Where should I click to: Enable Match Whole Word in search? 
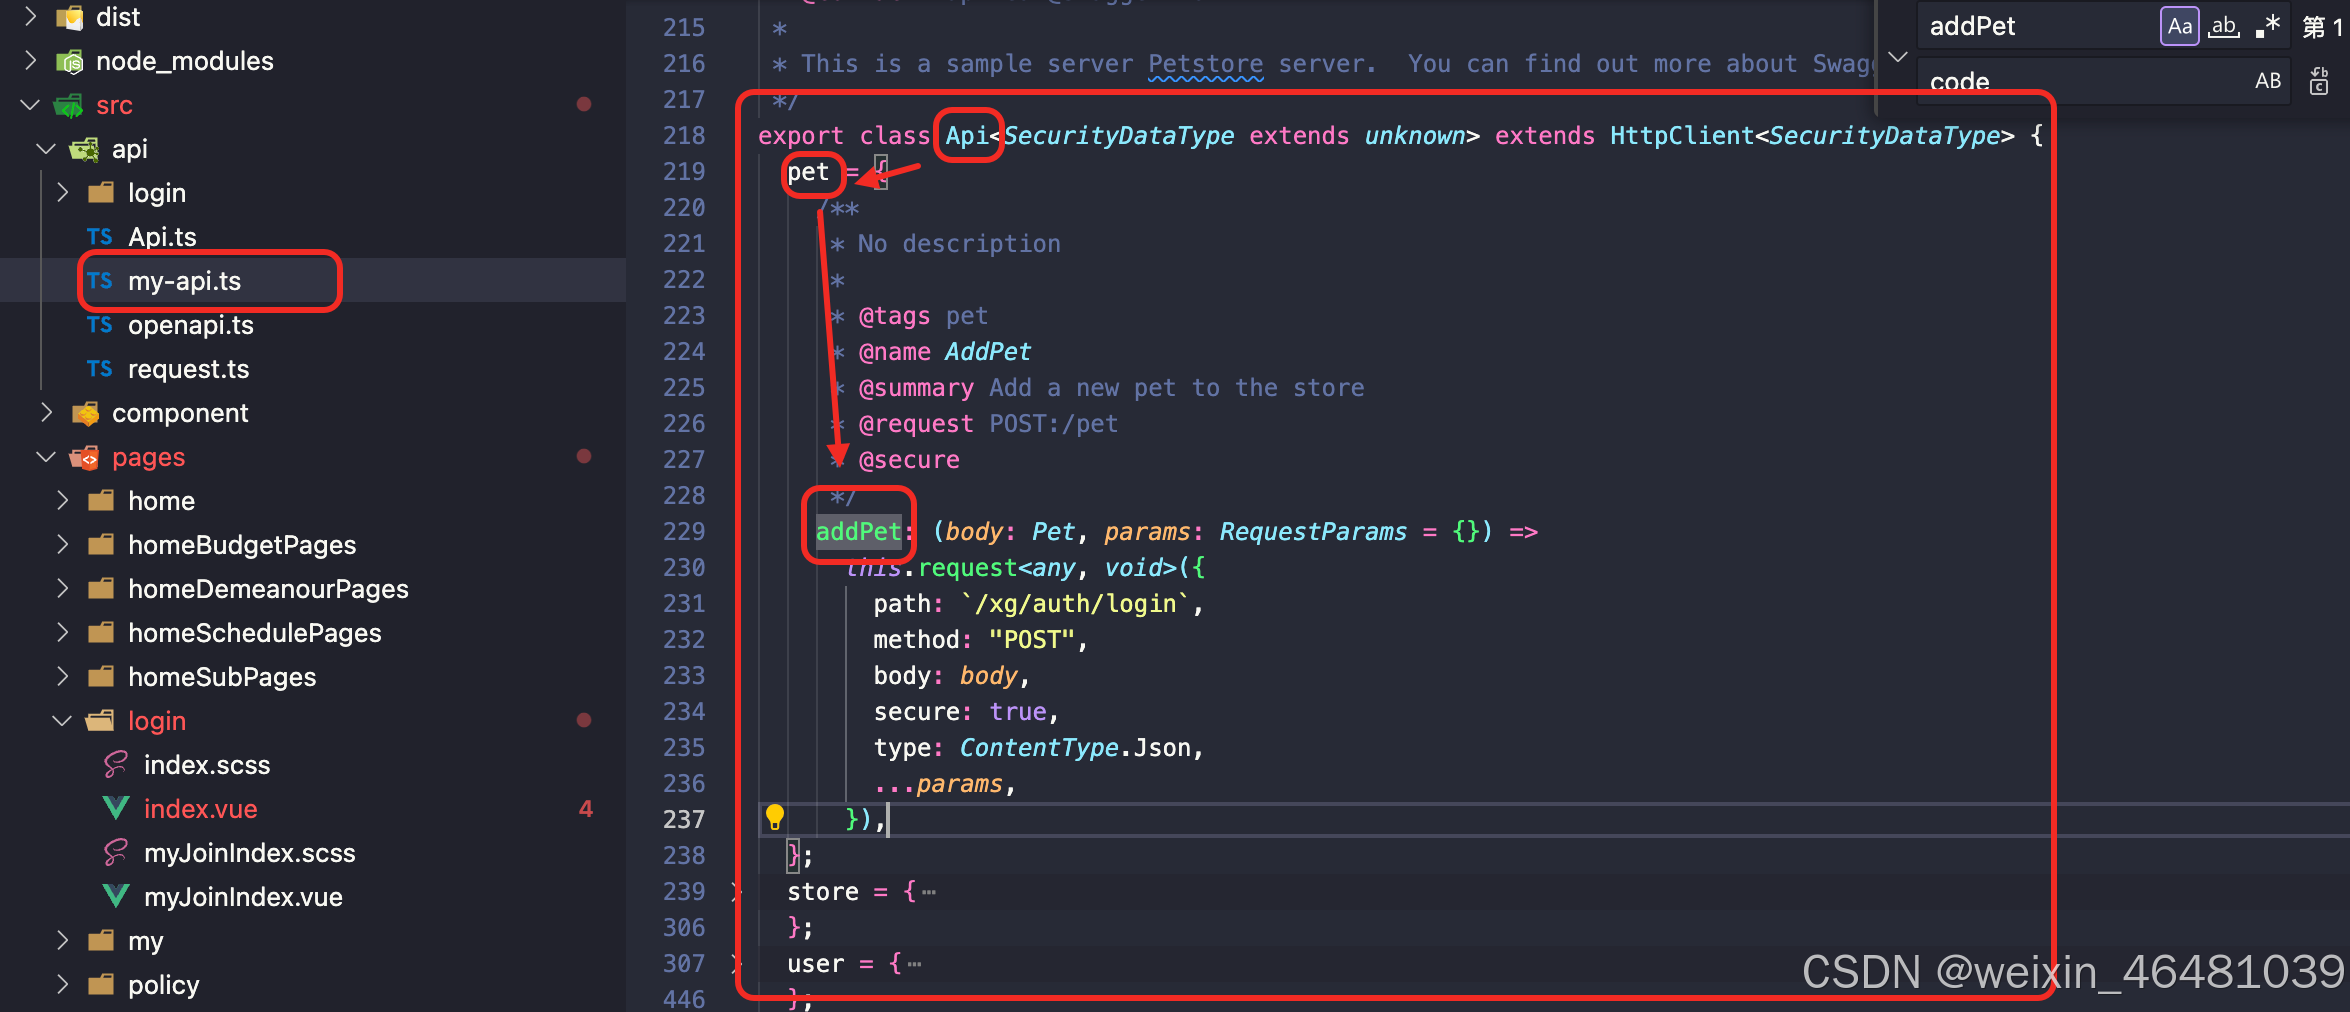coord(2224,25)
